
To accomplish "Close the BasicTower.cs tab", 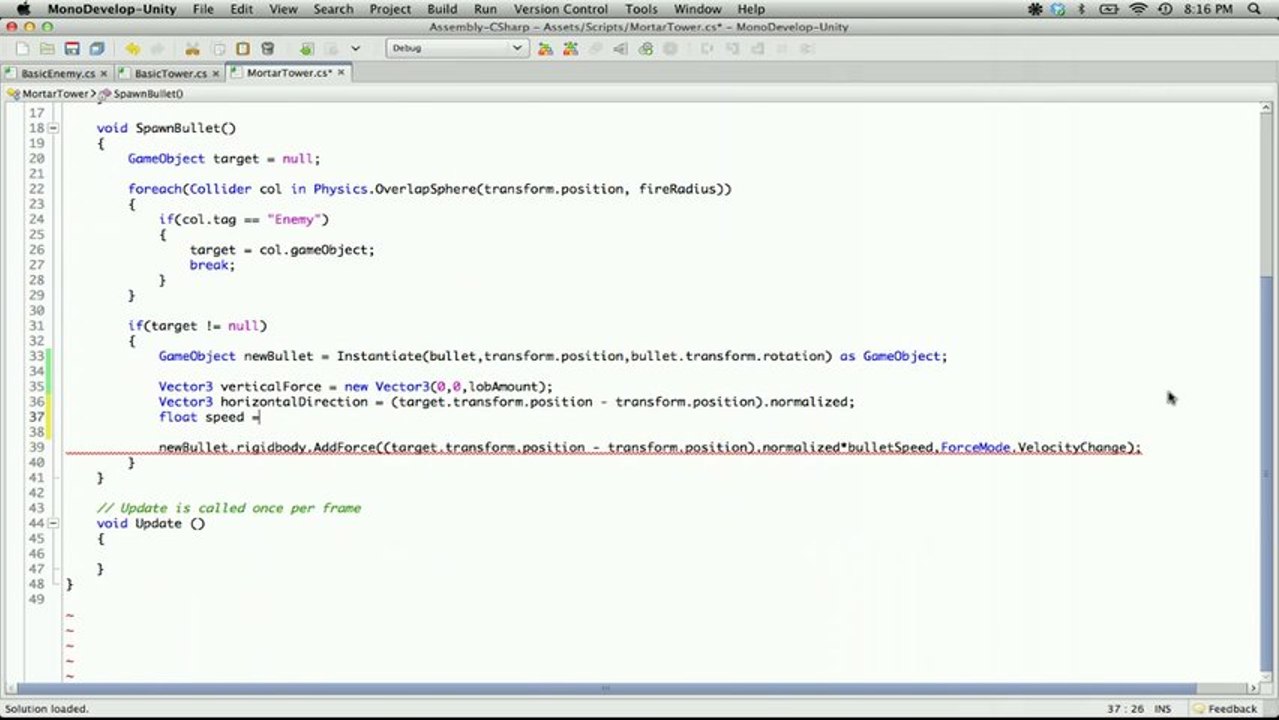I will click(x=216, y=73).
